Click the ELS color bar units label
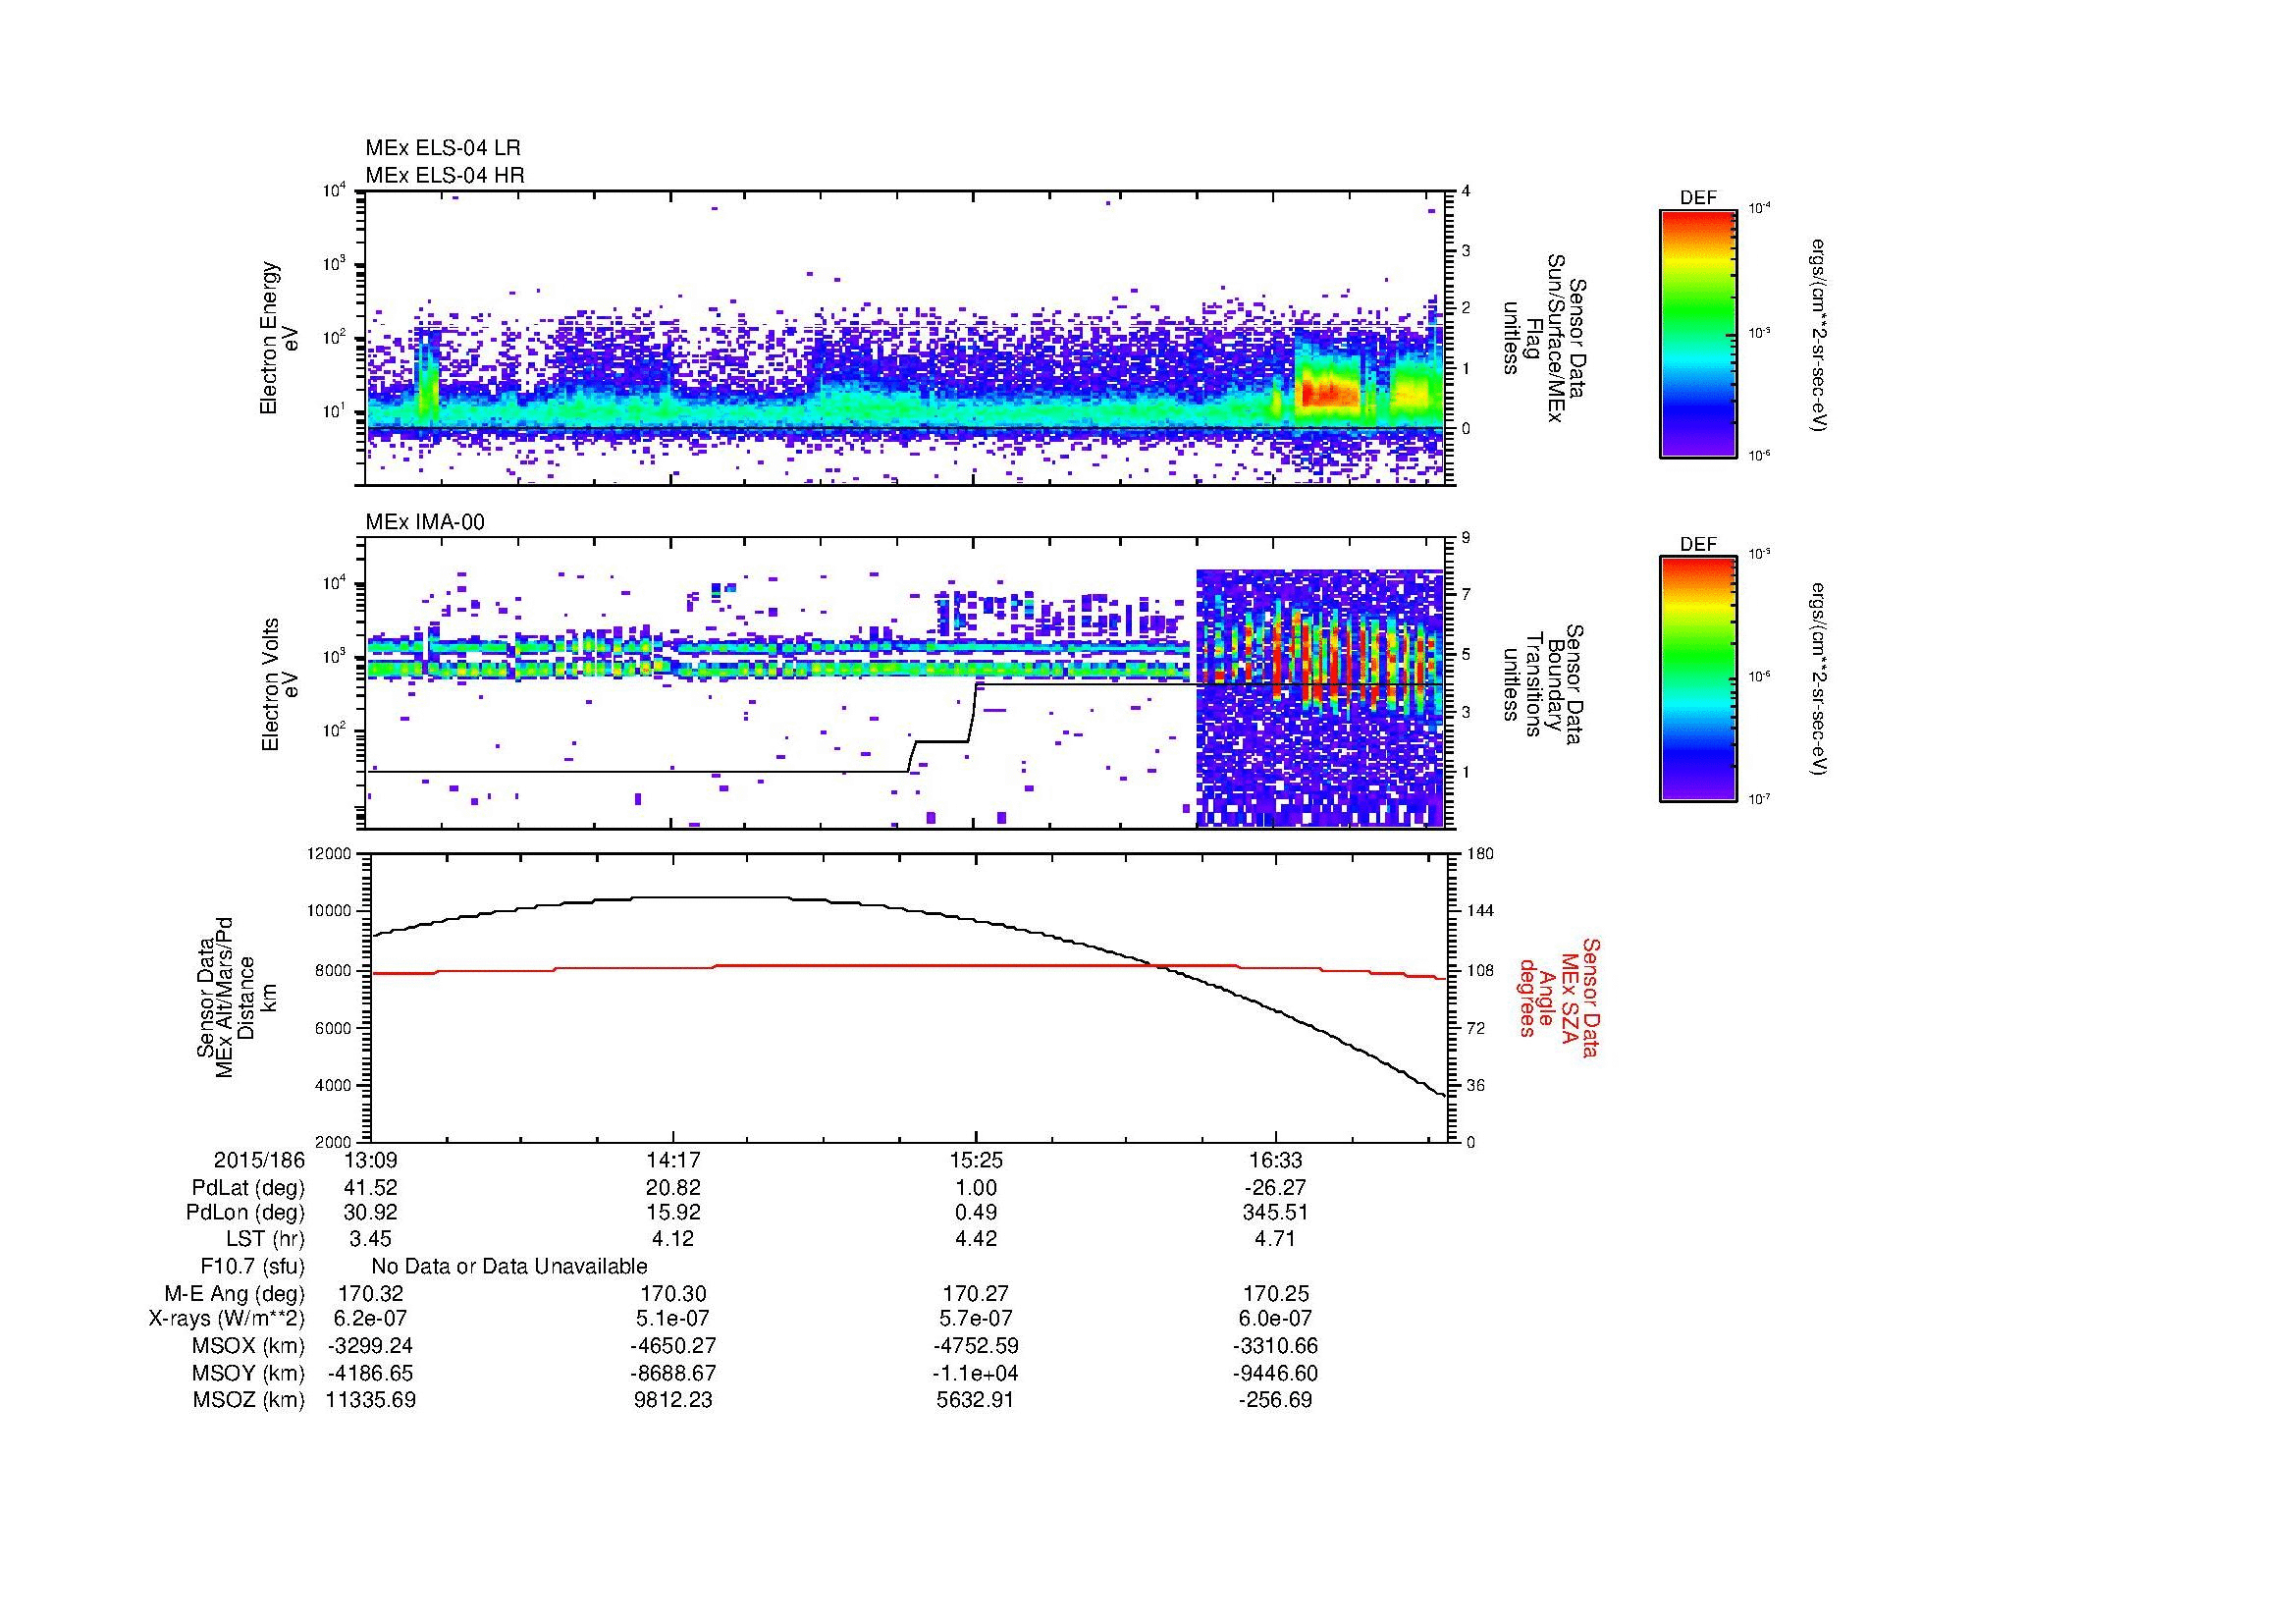The width and height of the screenshot is (2296, 1623). pos(1820,335)
